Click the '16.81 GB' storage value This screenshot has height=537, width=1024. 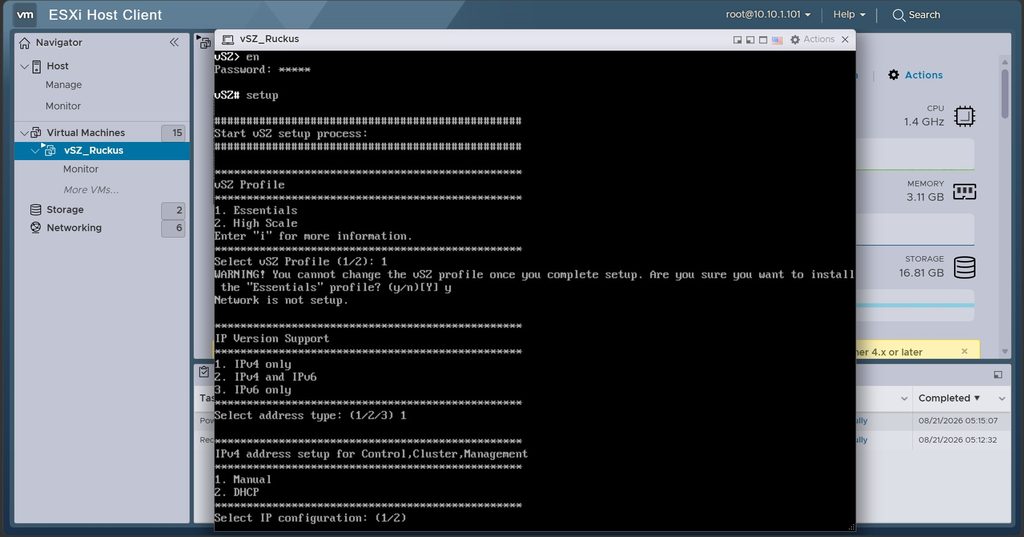(921, 273)
